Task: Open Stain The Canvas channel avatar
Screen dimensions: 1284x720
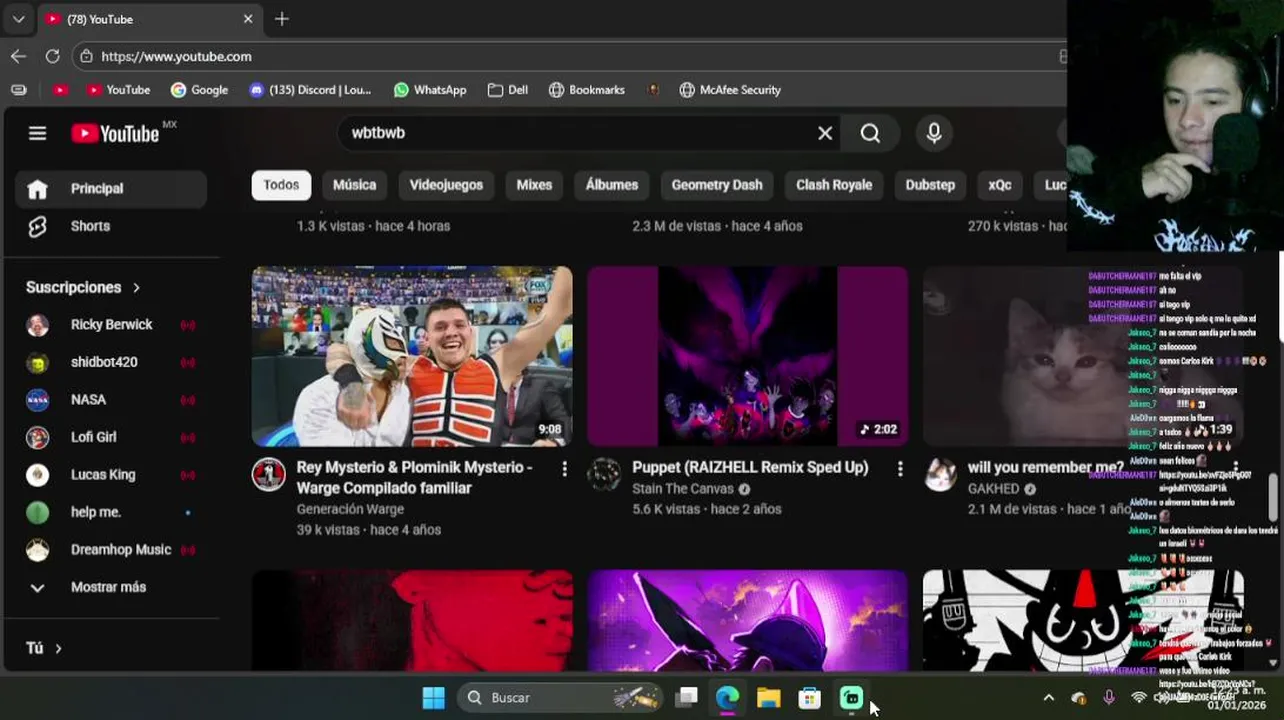Action: 603,474
